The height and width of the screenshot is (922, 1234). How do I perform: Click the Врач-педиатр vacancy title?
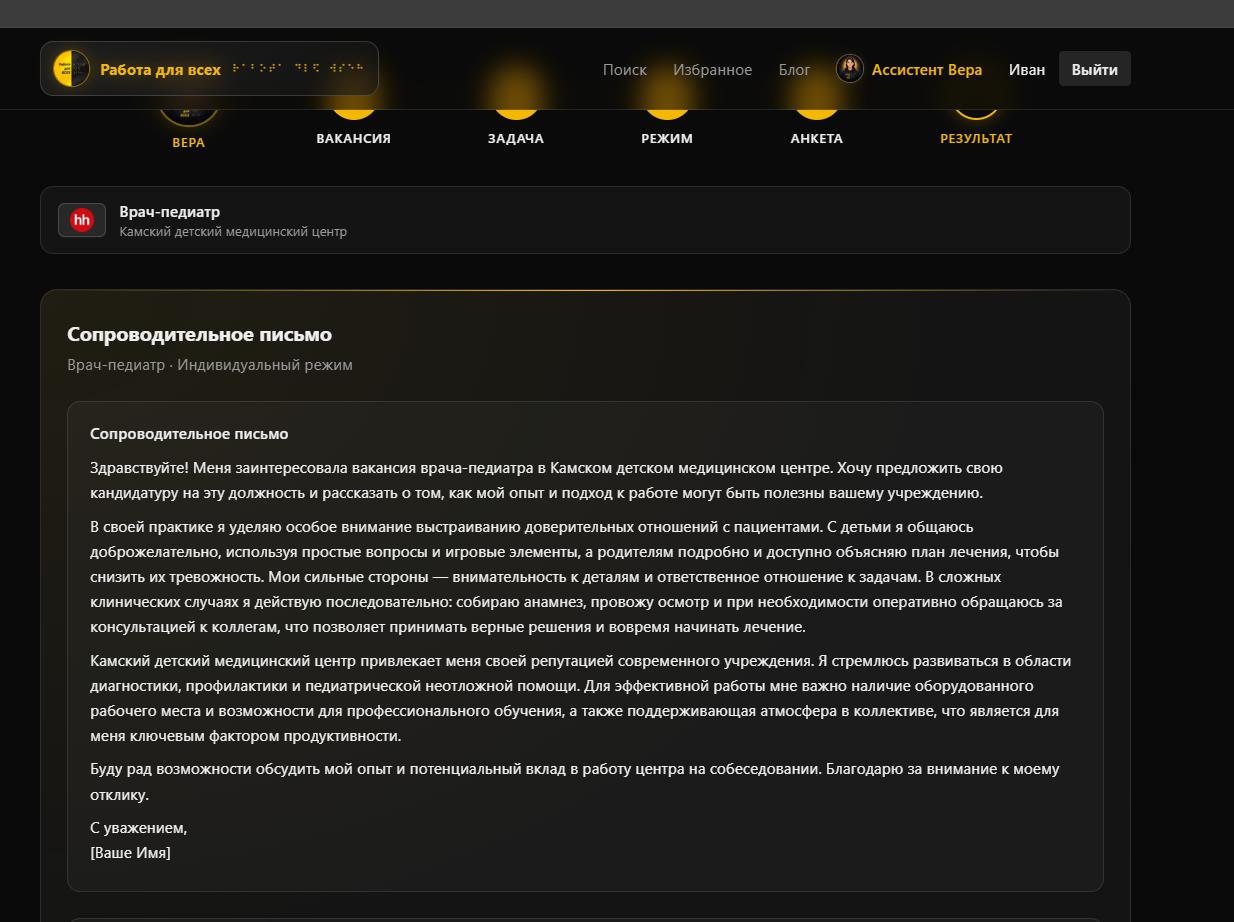[170, 212]
